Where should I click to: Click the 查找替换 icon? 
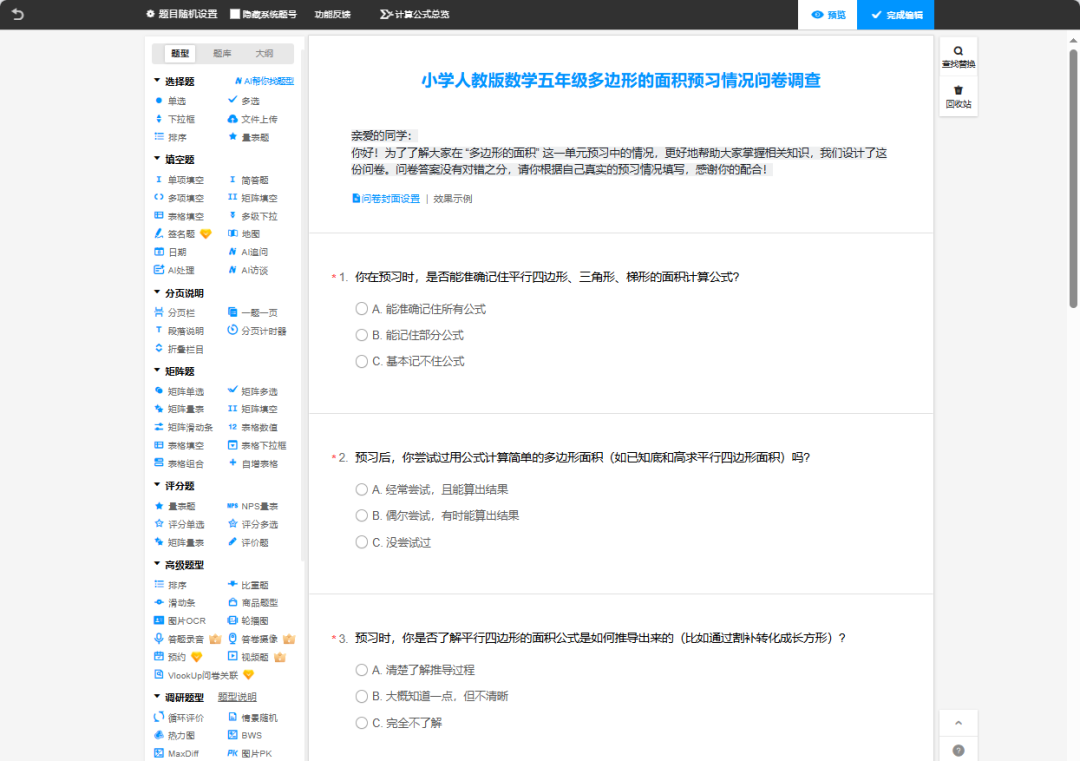958,55
